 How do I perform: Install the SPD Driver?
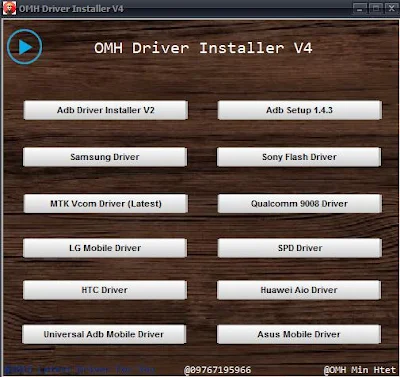tap(300, 248)
